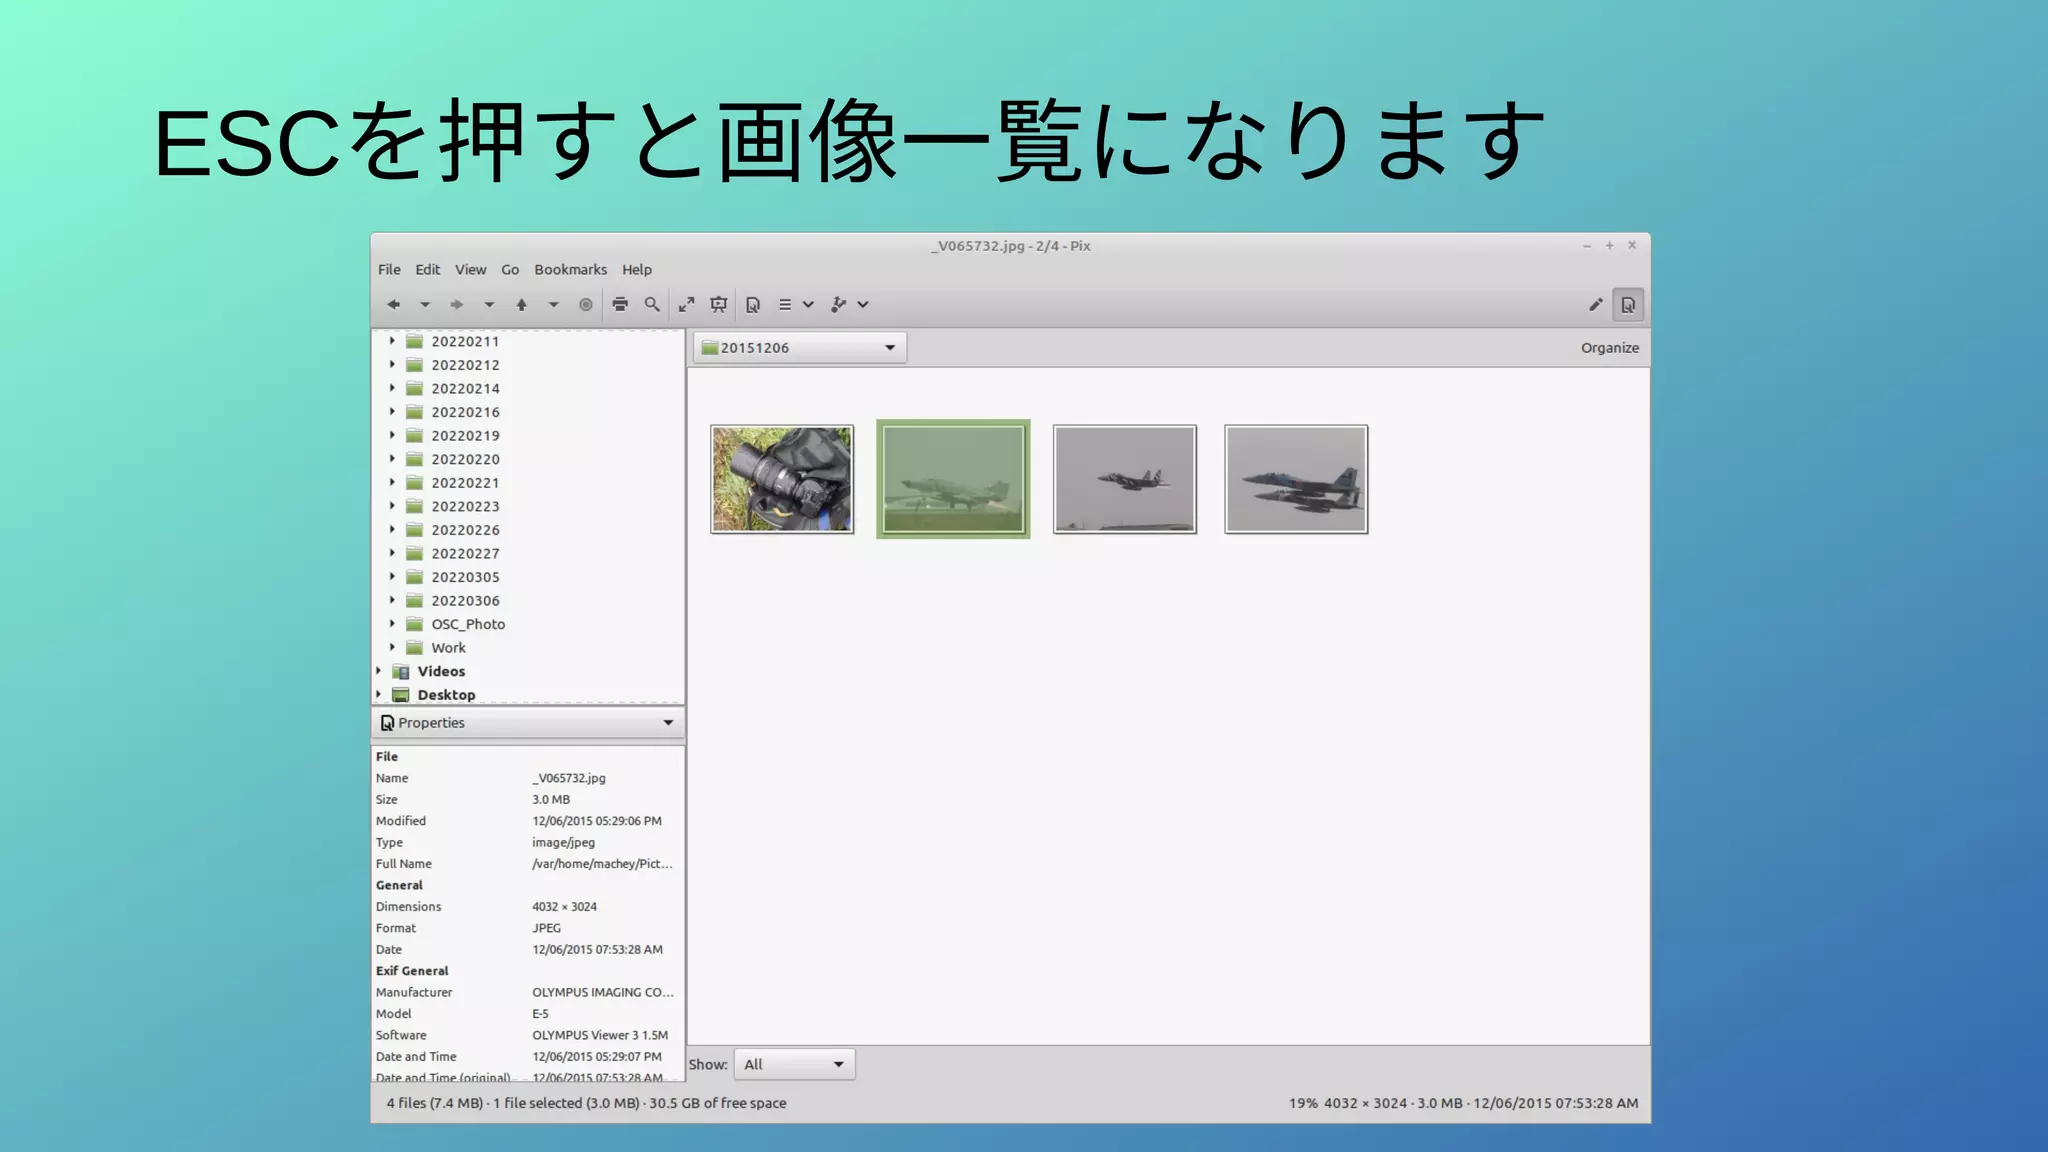The image size is (2048, 1152).
Task: Click the Organize button
Action: (x=1609, y=348)
